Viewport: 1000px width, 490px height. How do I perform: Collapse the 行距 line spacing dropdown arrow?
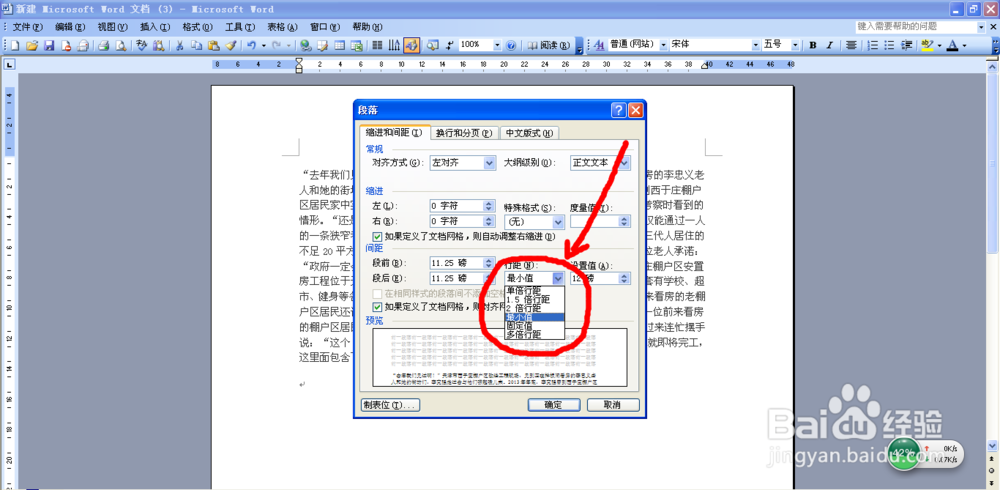coord(558,278)
